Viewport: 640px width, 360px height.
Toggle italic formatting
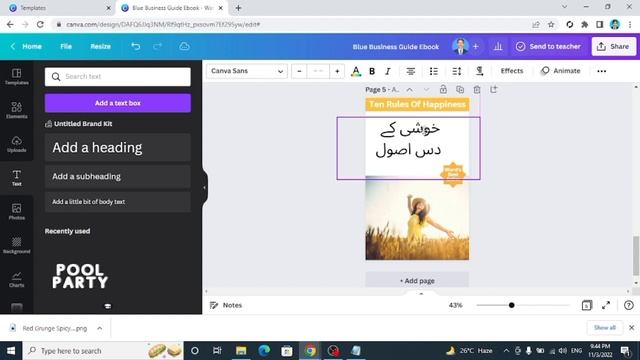point(388,71)
